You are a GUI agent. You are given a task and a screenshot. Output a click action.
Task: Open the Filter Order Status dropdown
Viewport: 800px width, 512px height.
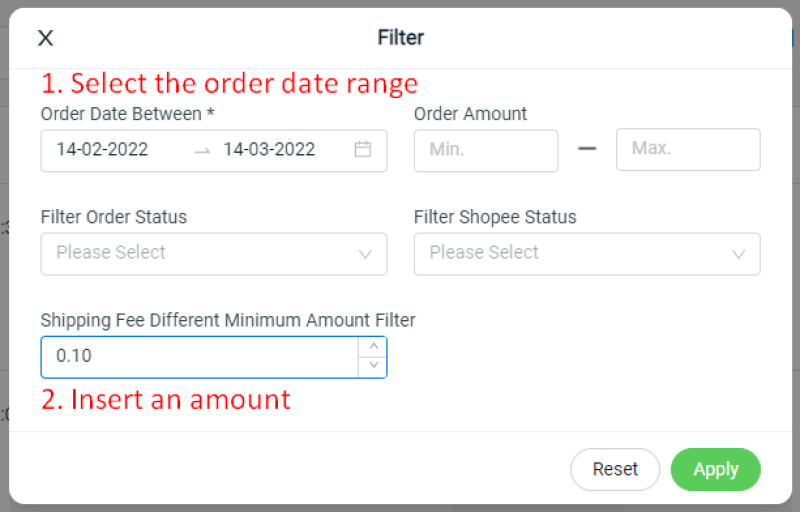click(214, 254)
